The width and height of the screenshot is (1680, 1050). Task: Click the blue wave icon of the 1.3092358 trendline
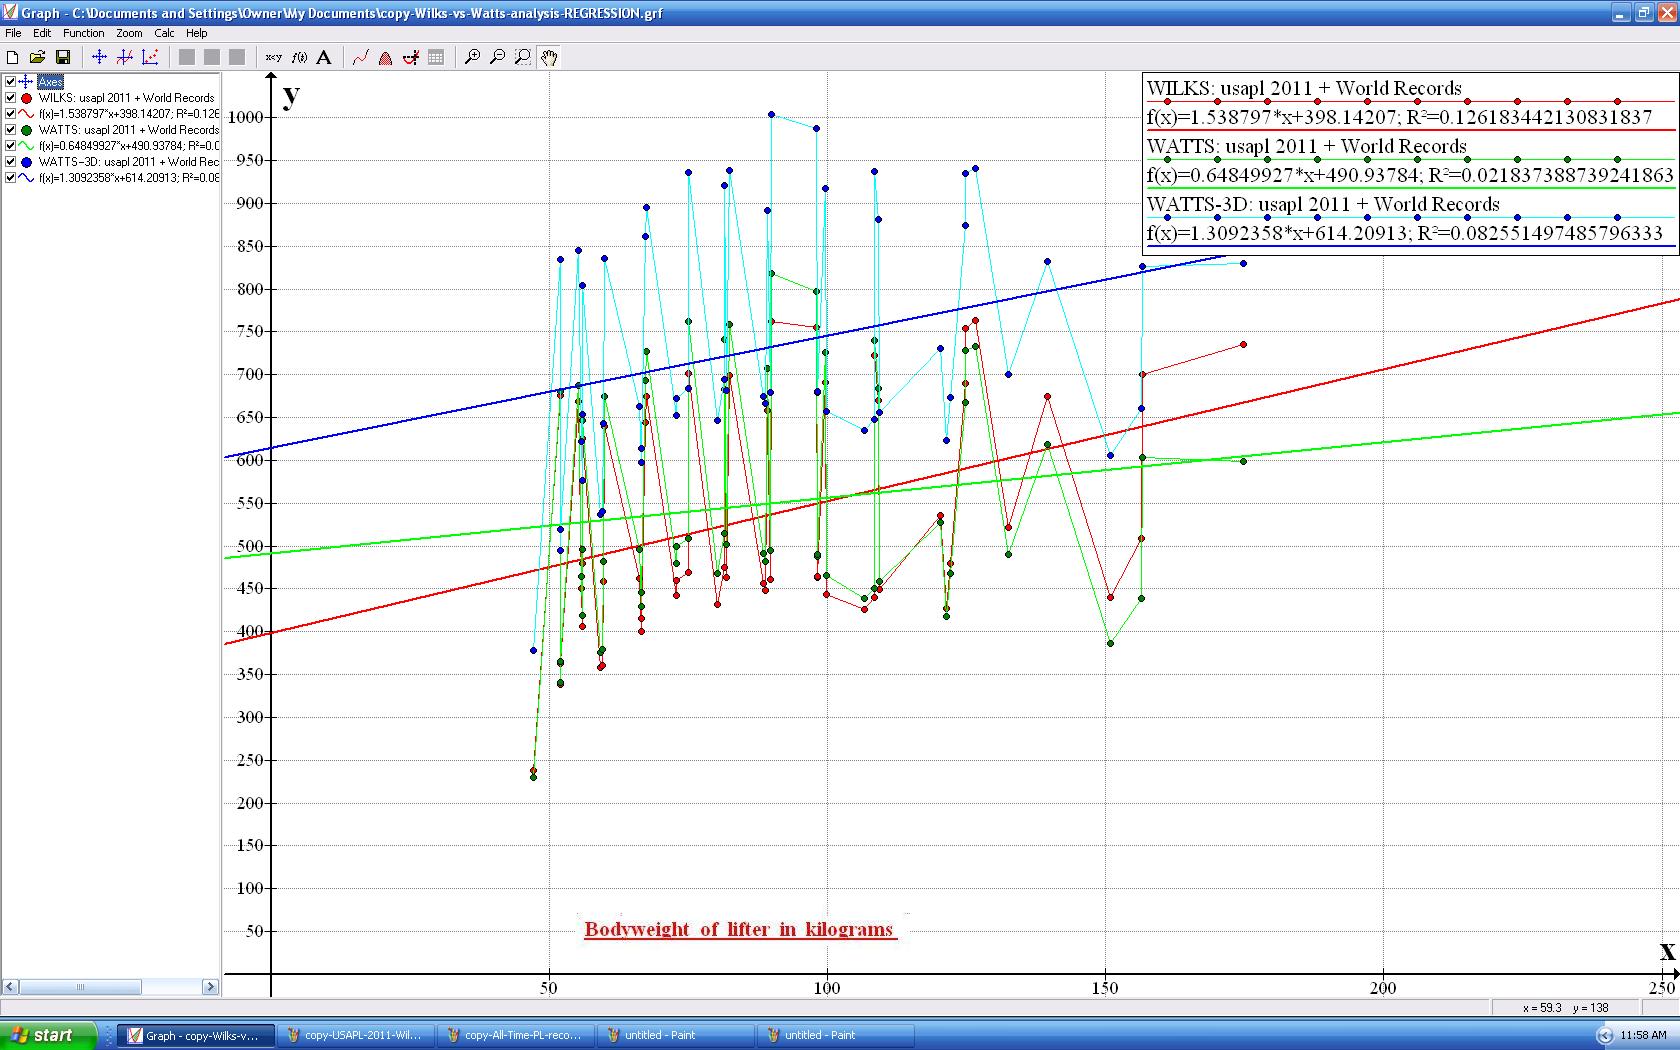point(27,178)
